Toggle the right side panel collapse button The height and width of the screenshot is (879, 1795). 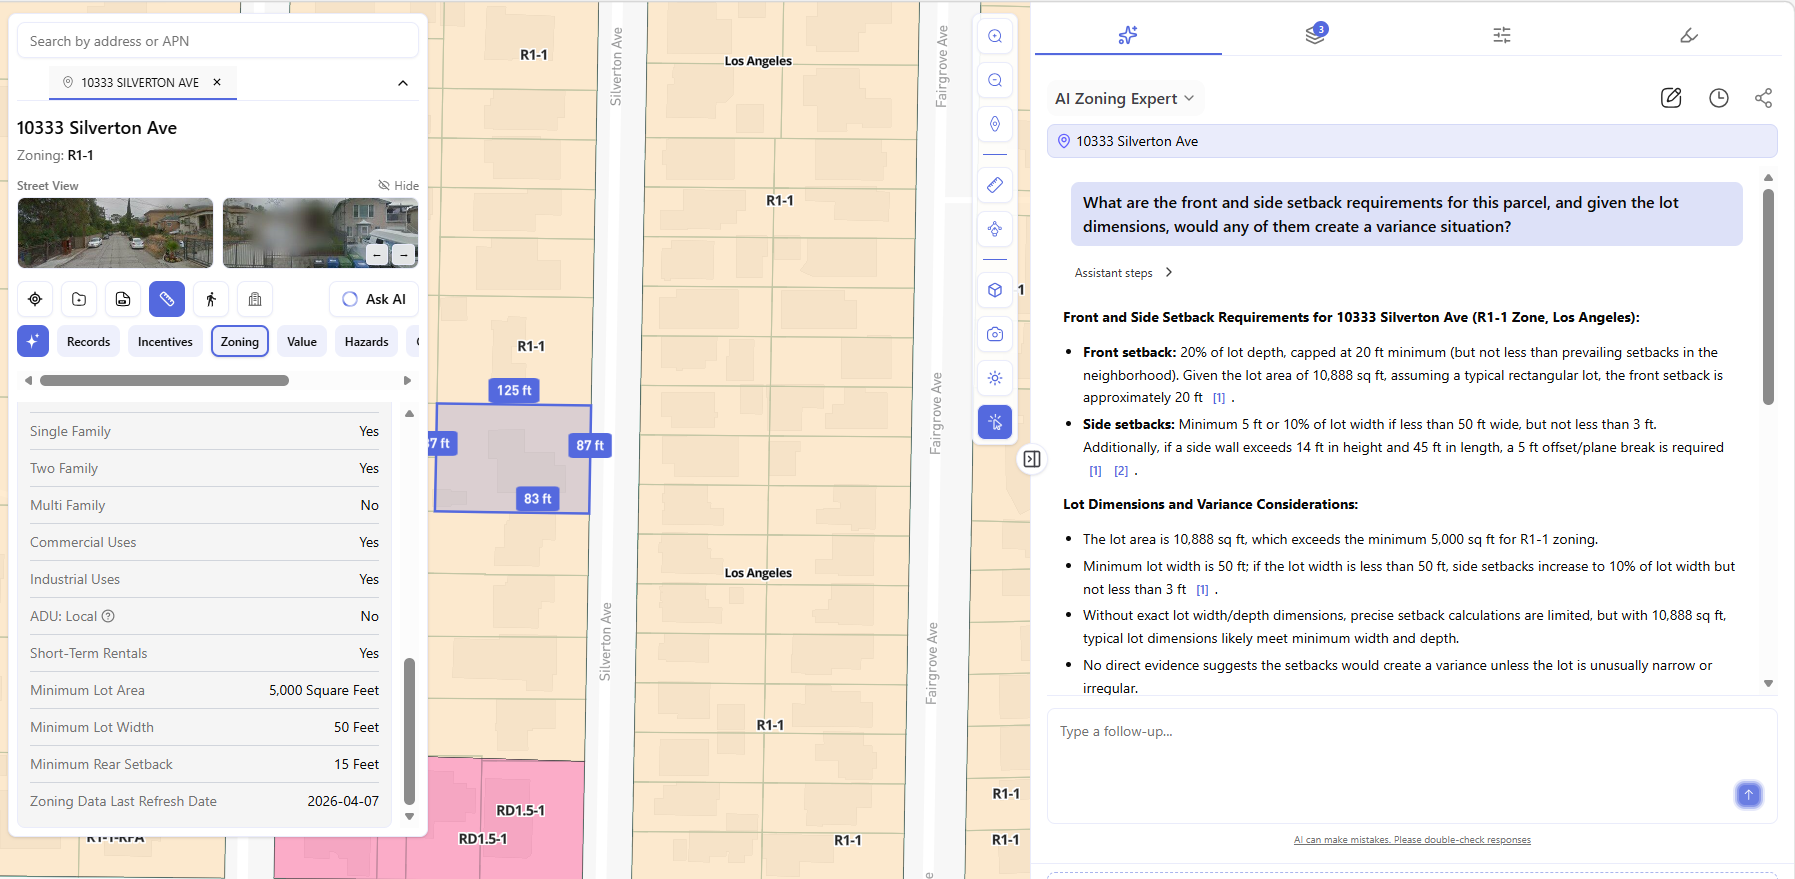pyautogui.click(x=1032, y=459)
